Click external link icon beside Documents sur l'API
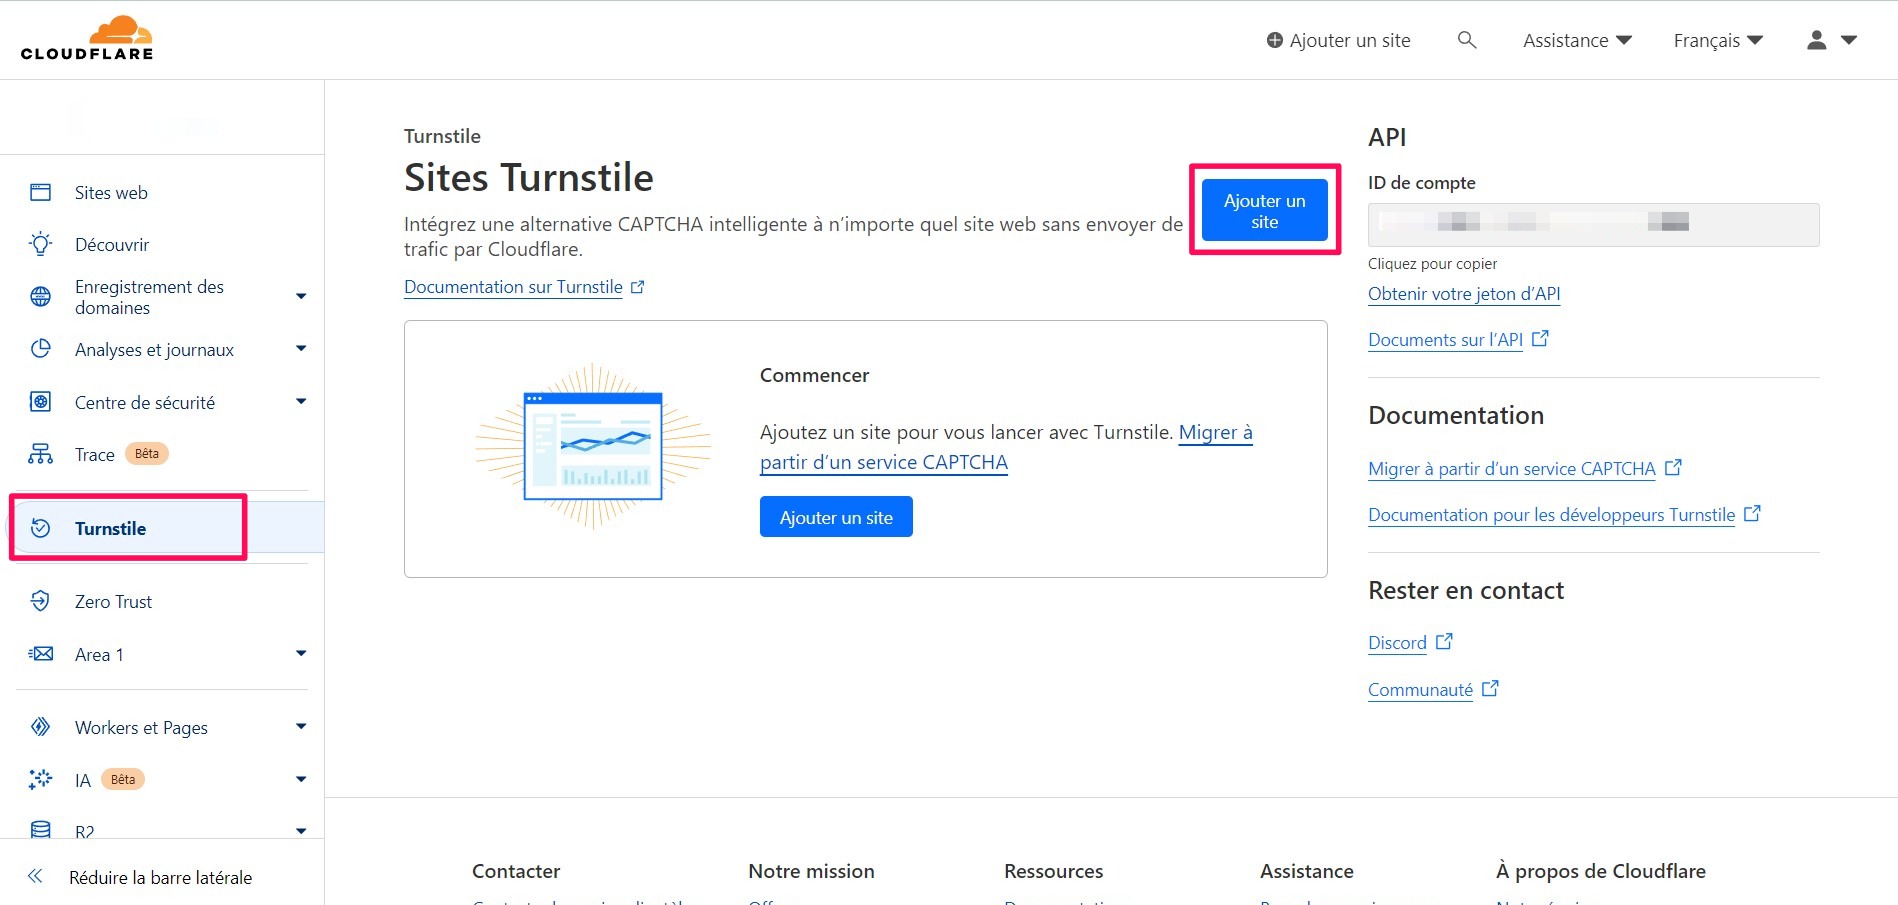The image size is (1898, 905). point(1540,338)
